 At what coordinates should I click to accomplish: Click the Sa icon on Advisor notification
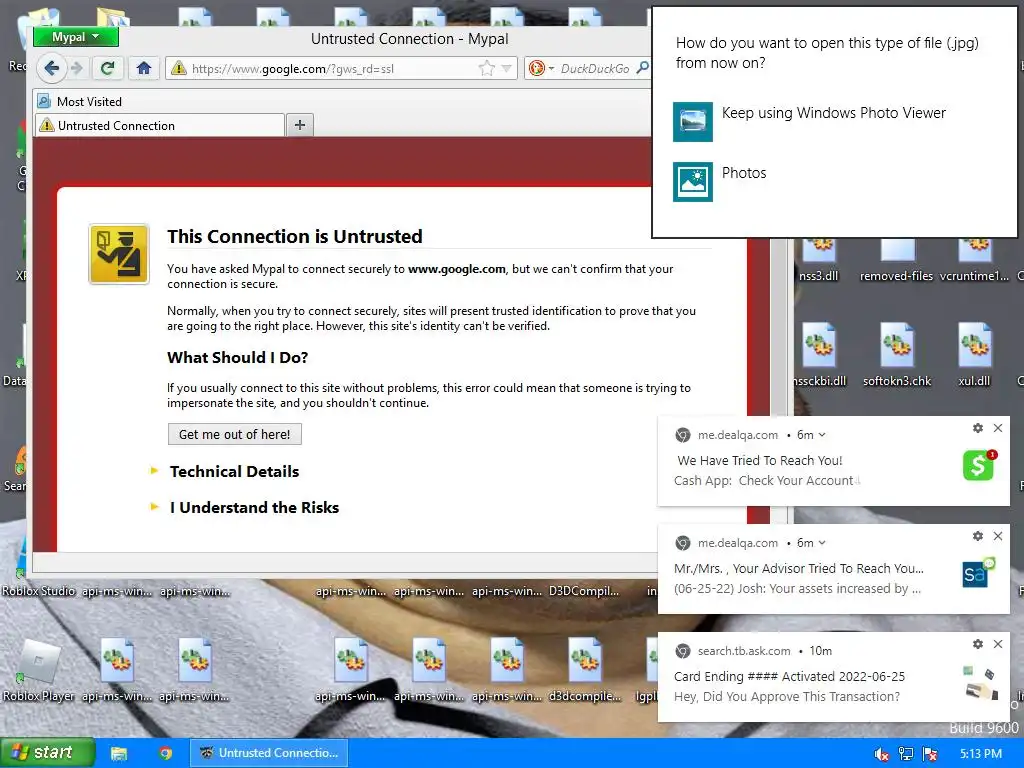(x=978, y=573)
